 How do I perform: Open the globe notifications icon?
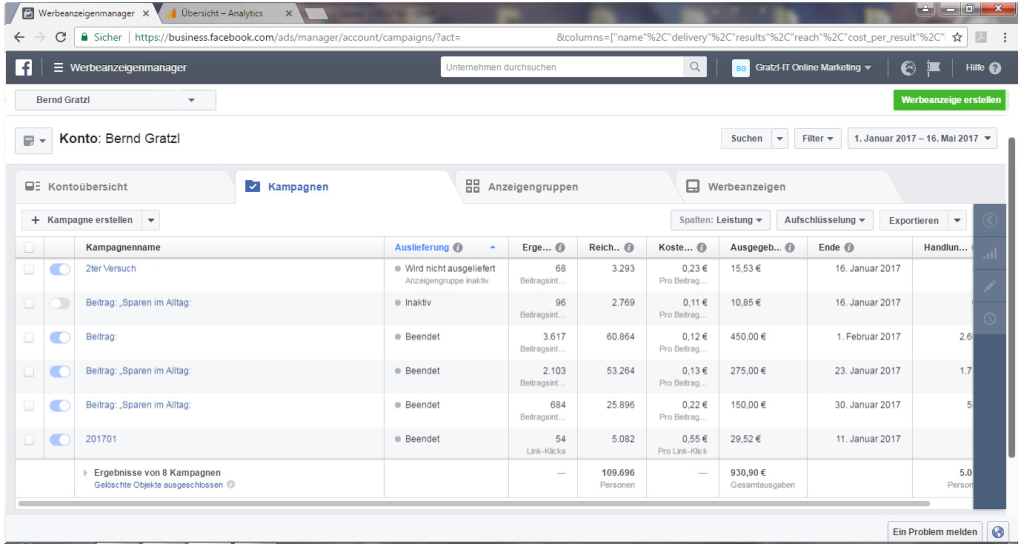[x=908, y=68]
